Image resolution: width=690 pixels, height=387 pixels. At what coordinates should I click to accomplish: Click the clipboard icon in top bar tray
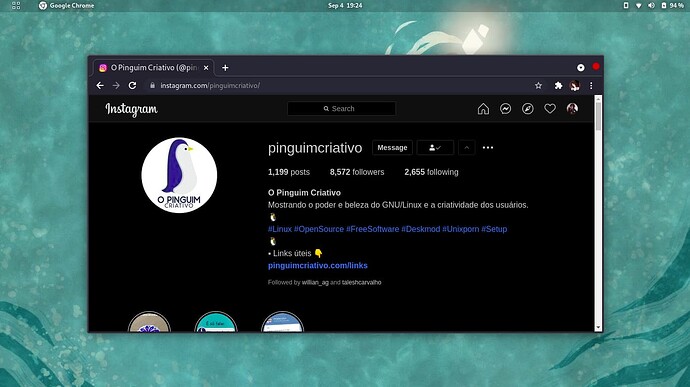[626, 6]
